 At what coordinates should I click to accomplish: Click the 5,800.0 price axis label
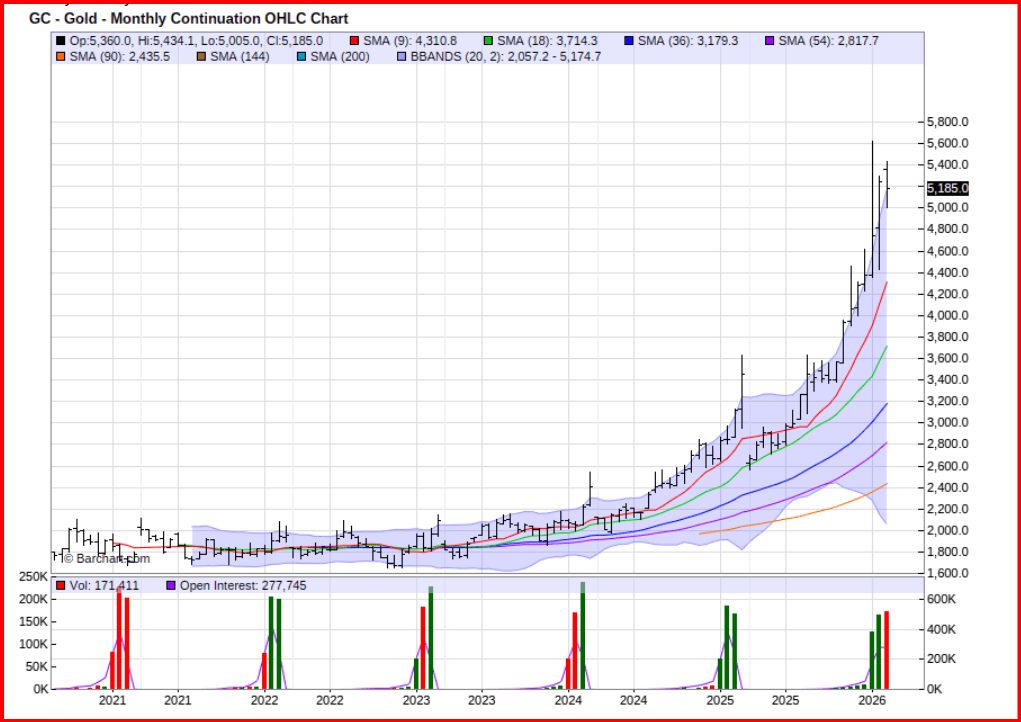[948, 122]
